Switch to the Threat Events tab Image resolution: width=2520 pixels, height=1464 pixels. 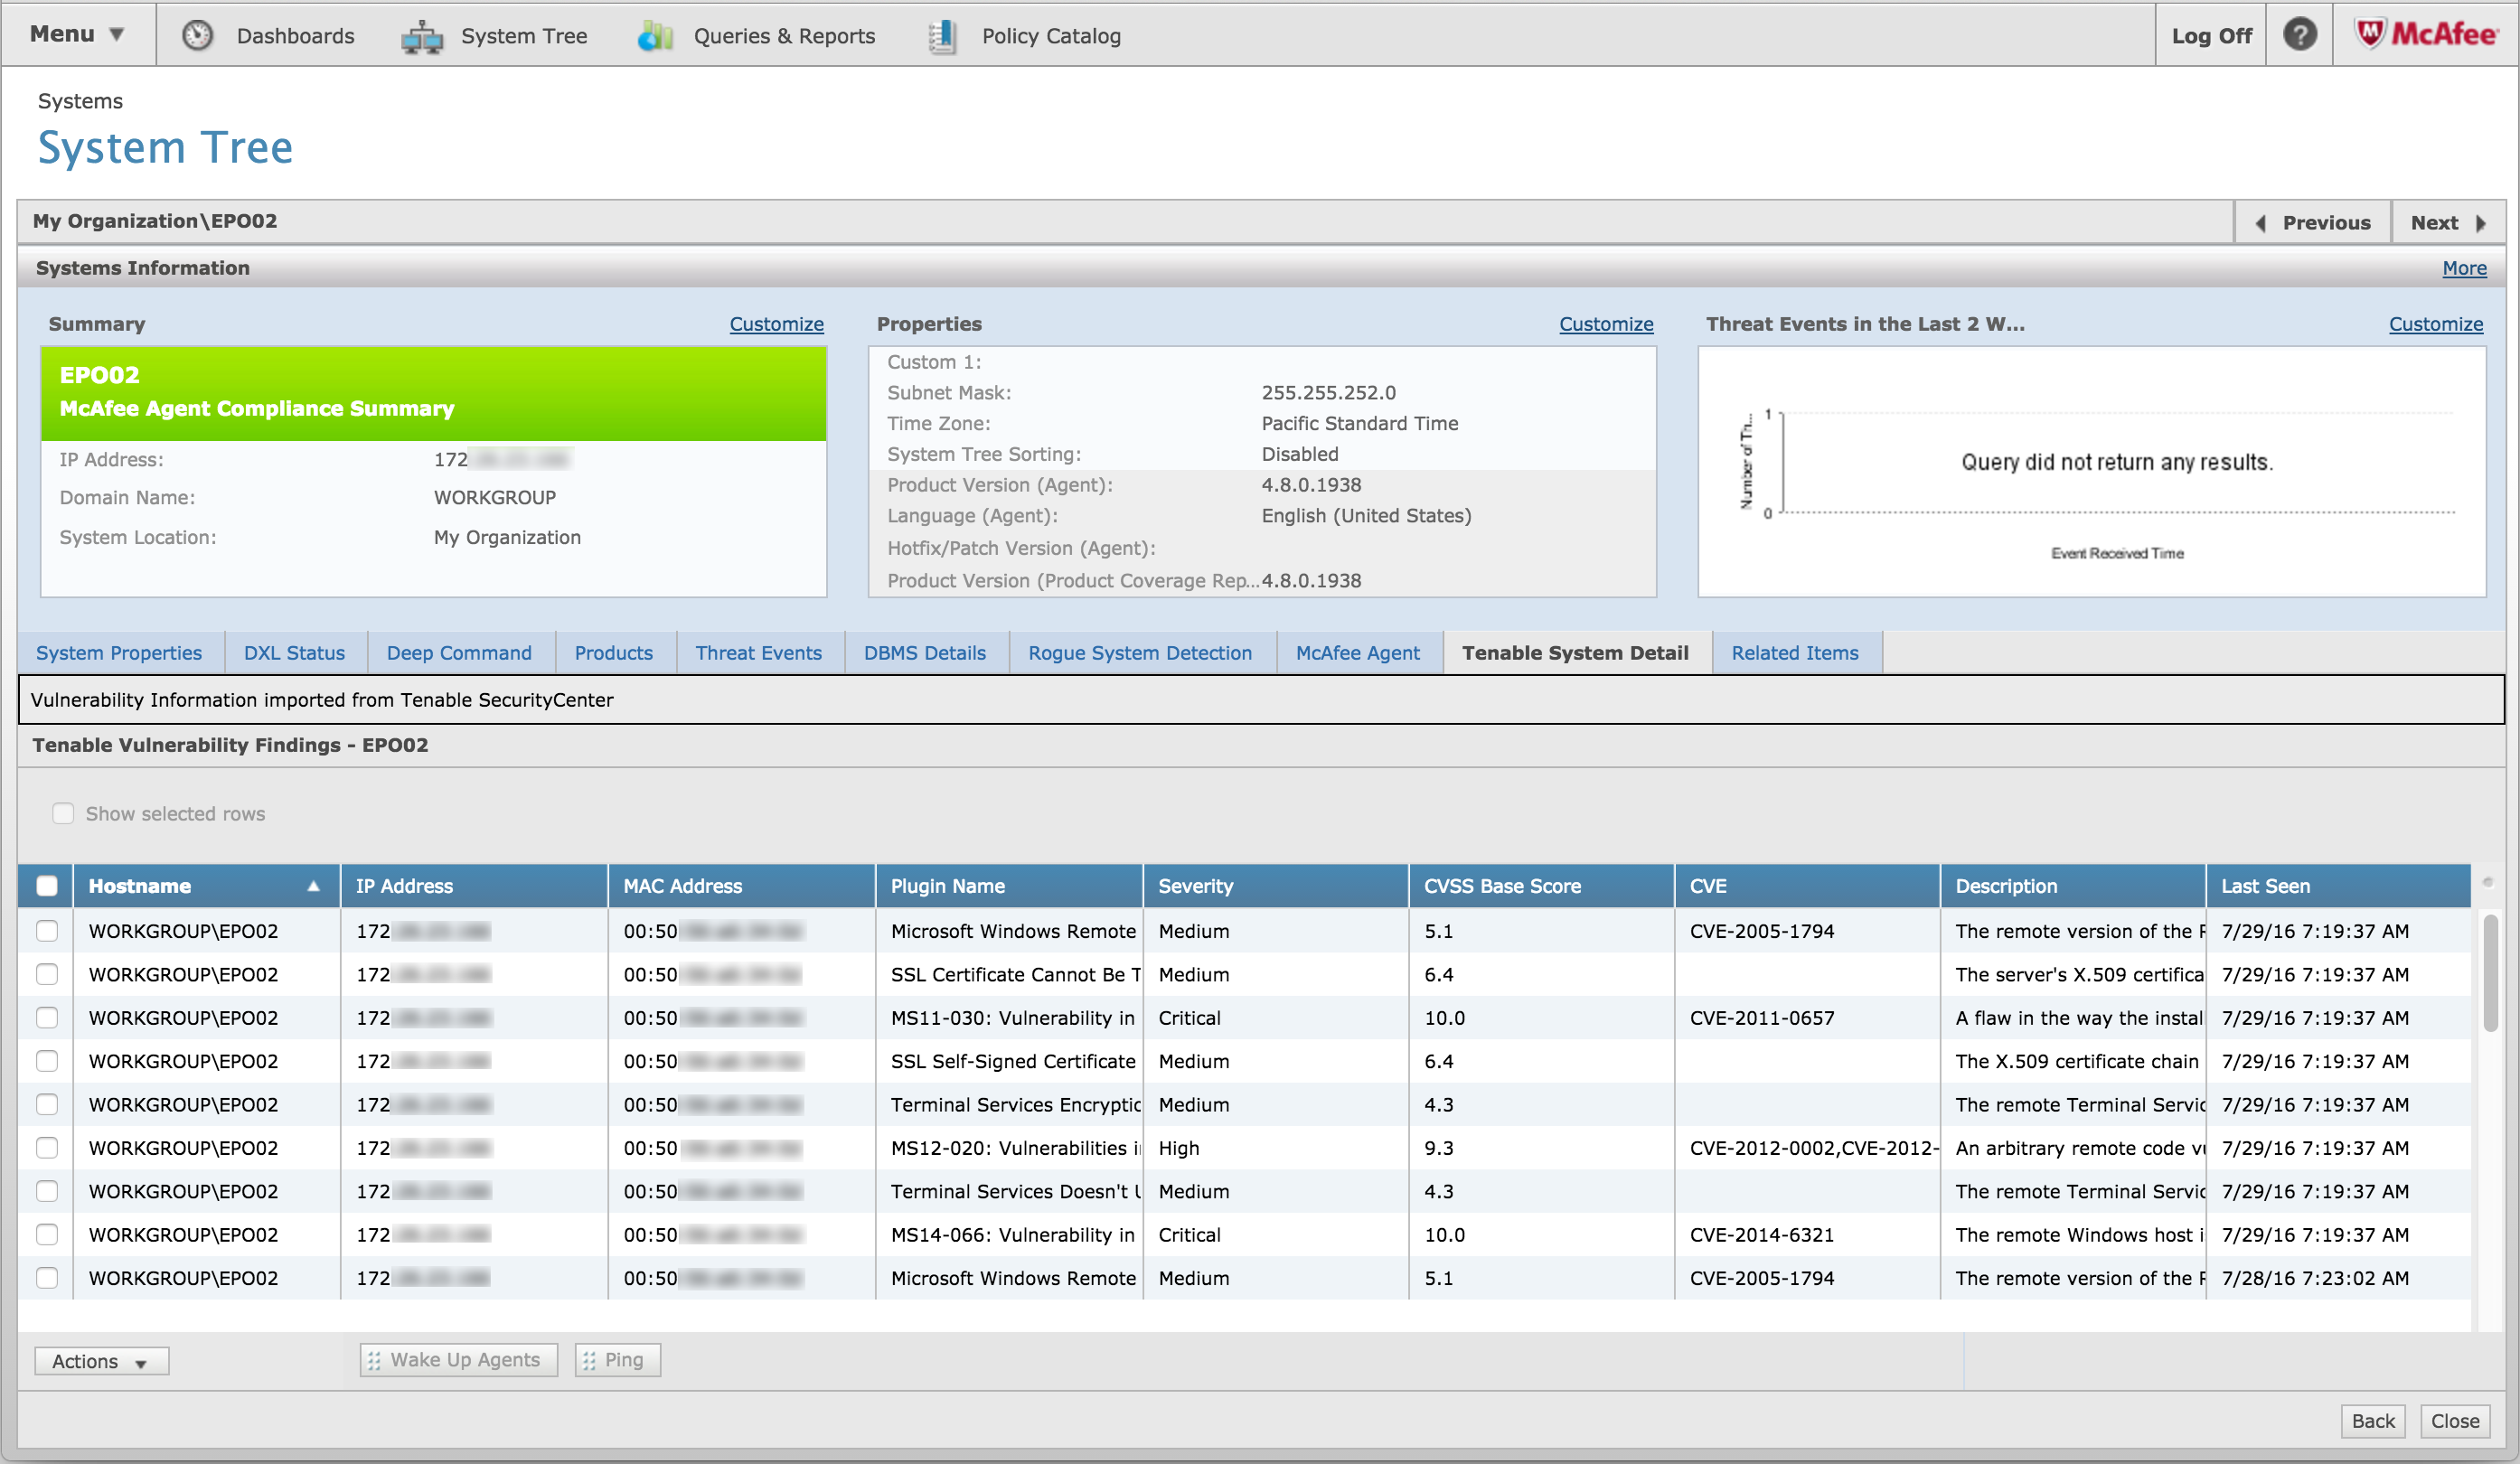pos(757,652)
